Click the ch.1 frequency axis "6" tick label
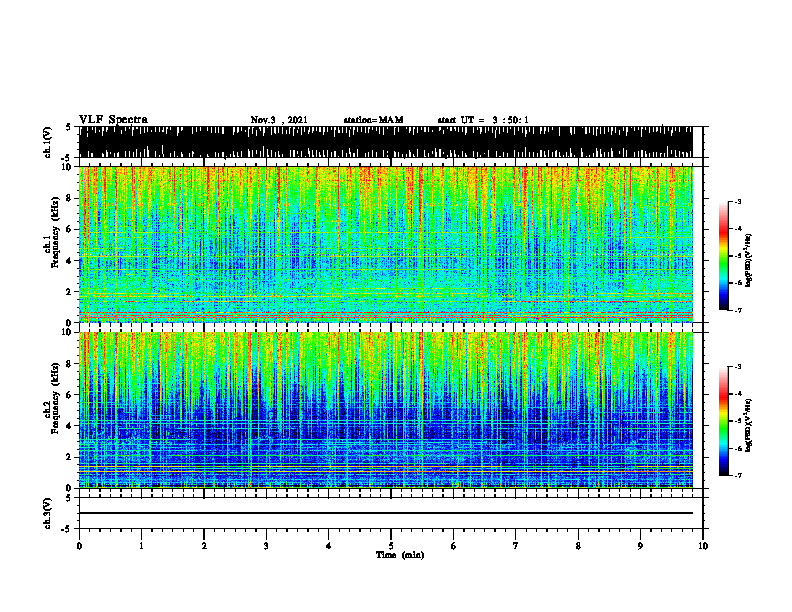 click(x=70, y=230)
